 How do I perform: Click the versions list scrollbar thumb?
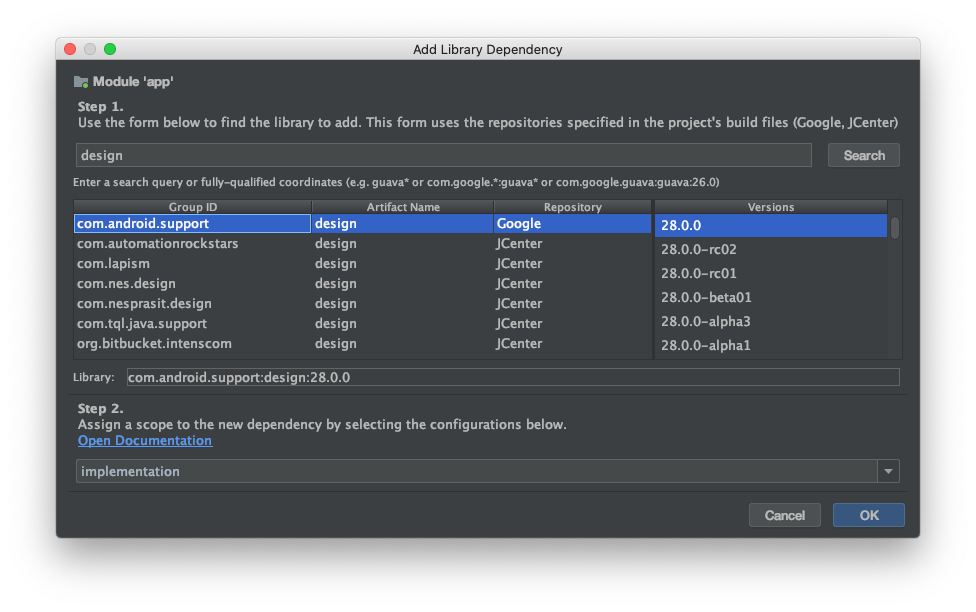[895, 227]
